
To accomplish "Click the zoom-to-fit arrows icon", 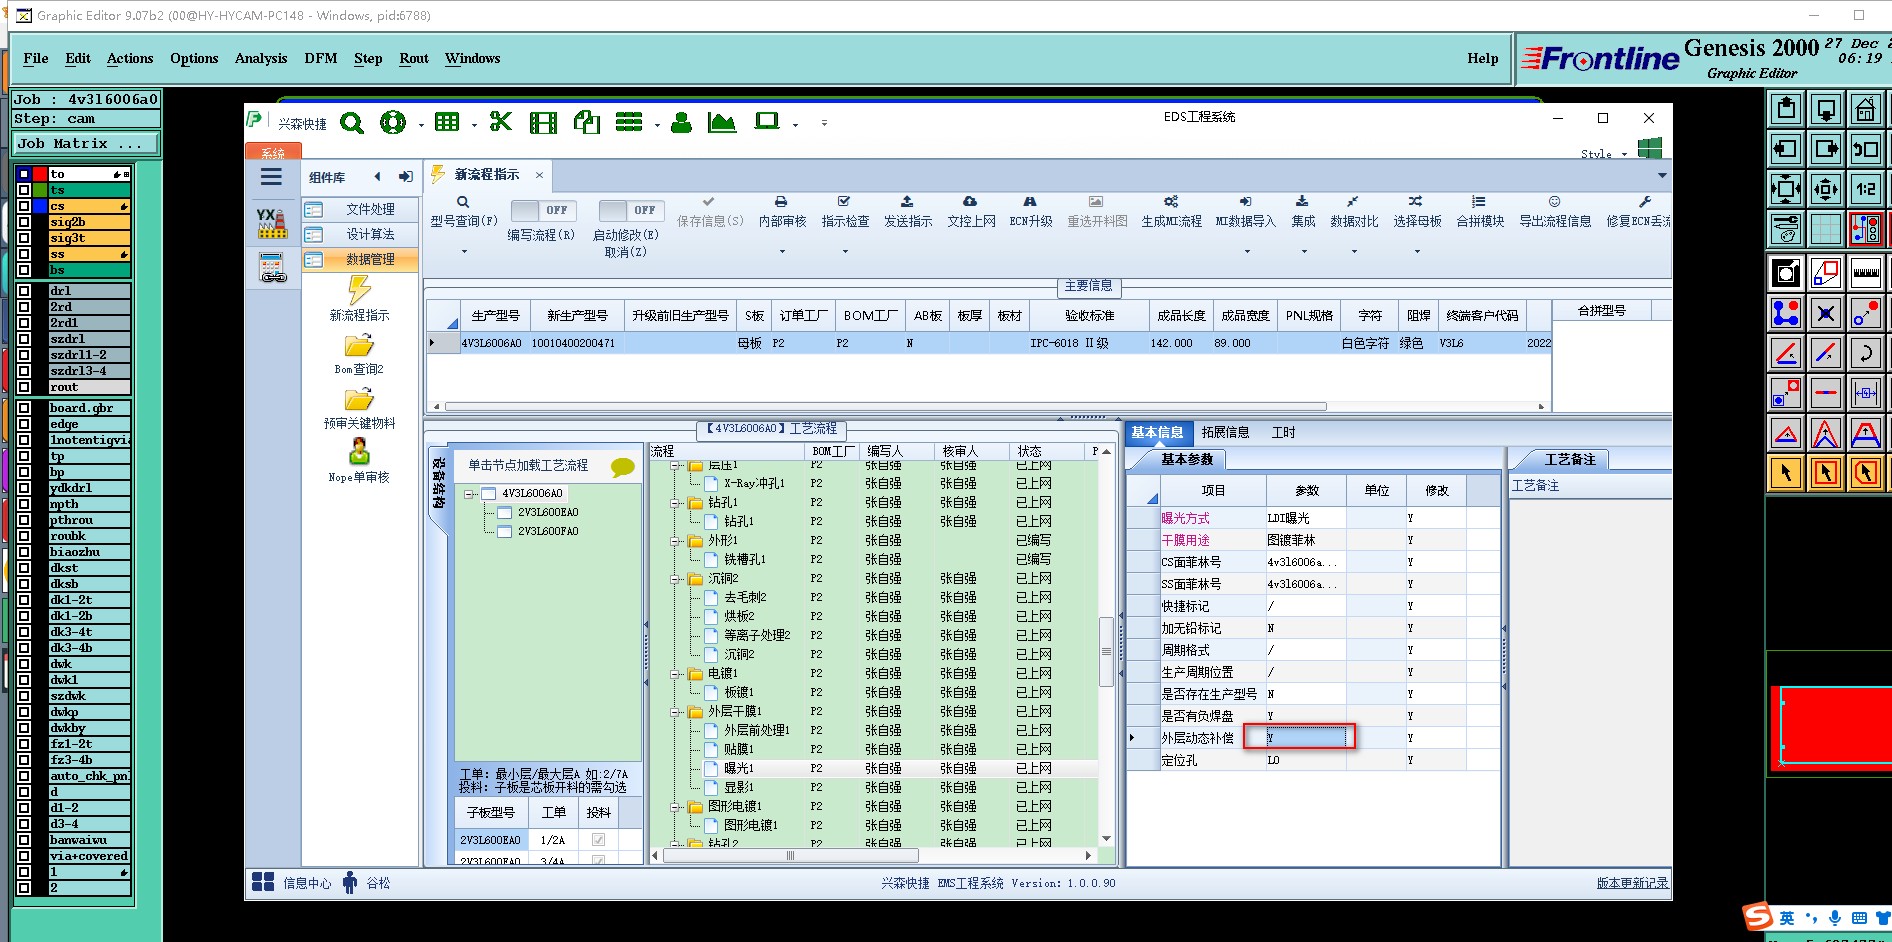I will [1785, 189].
